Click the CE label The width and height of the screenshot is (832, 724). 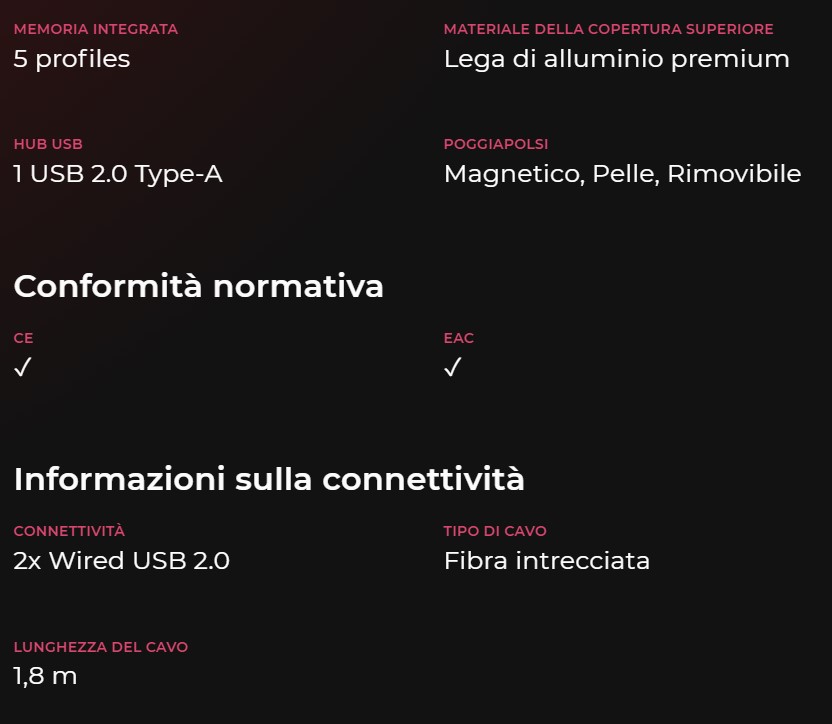23,338
